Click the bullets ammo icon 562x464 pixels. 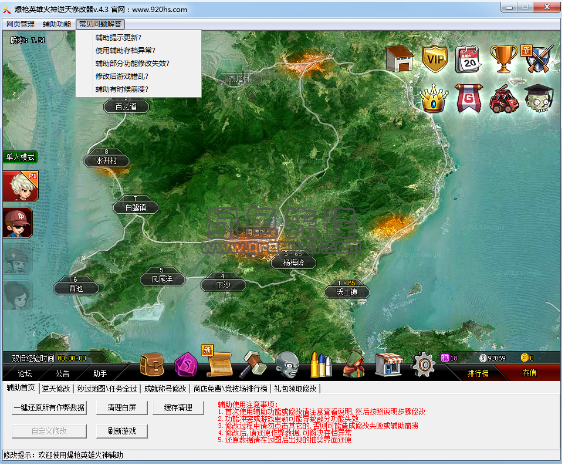click(x=321, y=365)
